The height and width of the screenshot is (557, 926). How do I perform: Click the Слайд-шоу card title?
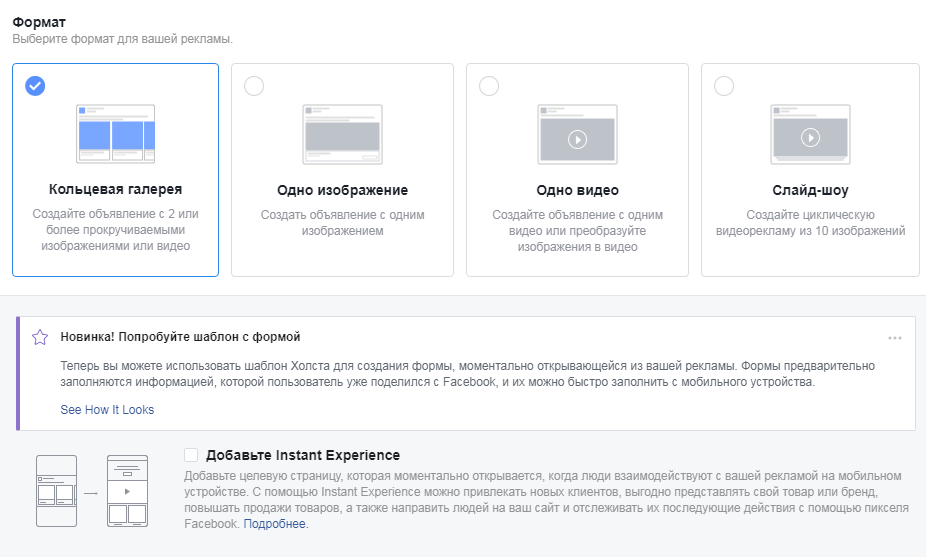[x=810, y=190]
